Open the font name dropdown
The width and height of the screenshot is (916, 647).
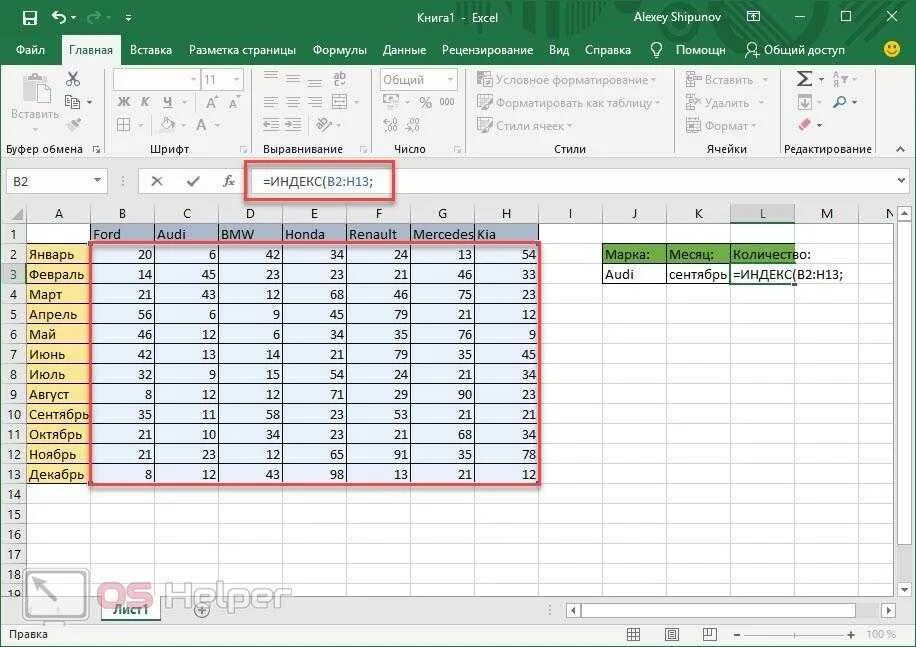point(194,79)
